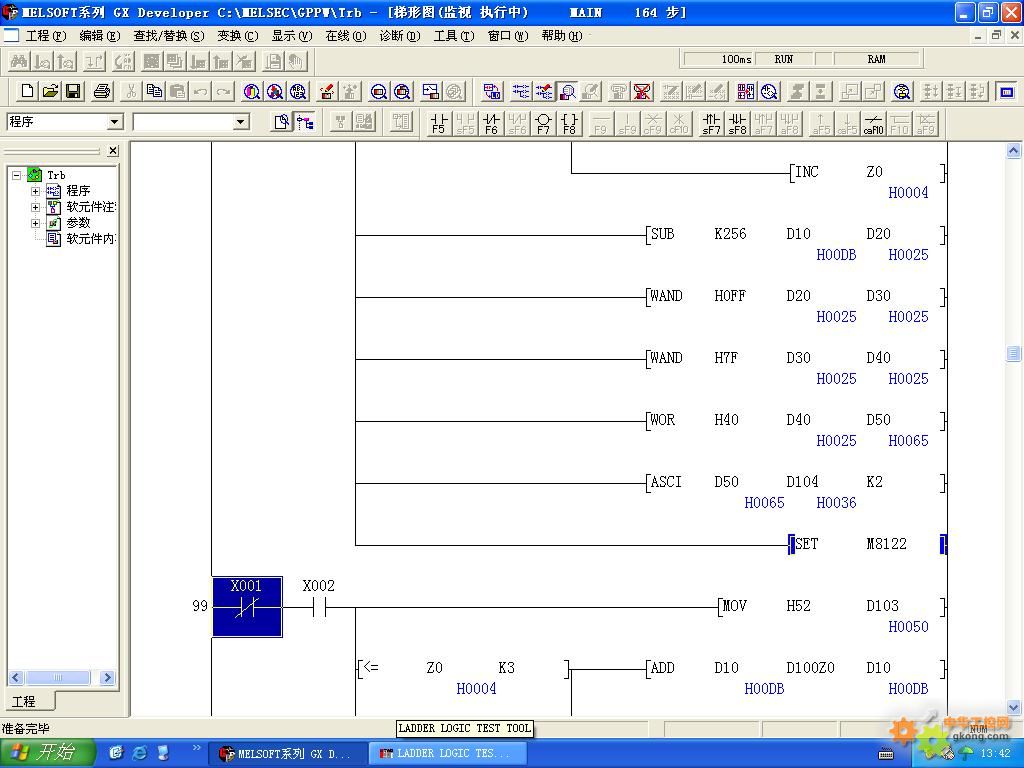The image size is (1024, 768).
Task: Collapse the Trb project root node
Action: [x=16, y=175]
